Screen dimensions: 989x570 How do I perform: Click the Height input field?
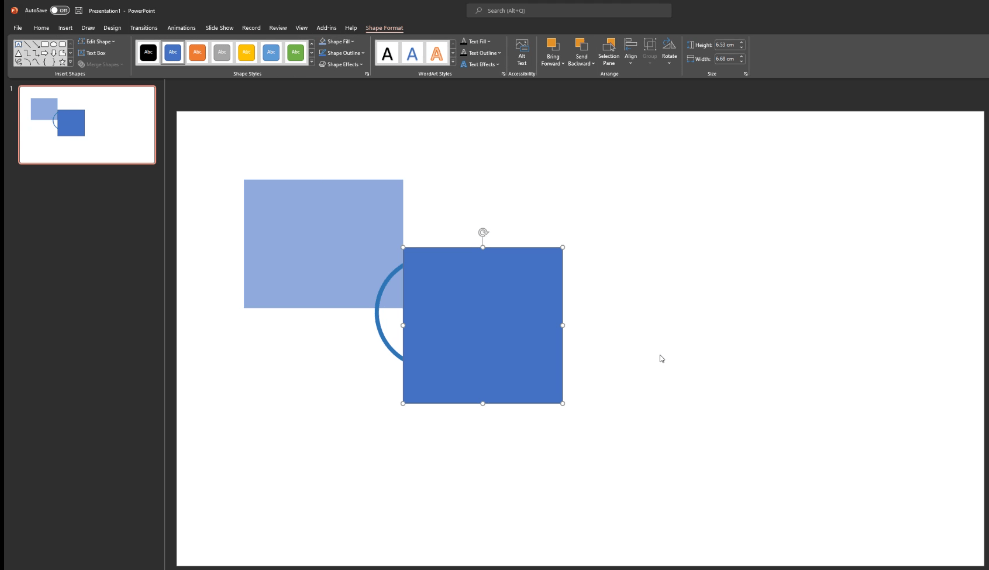tap(725, 45)
